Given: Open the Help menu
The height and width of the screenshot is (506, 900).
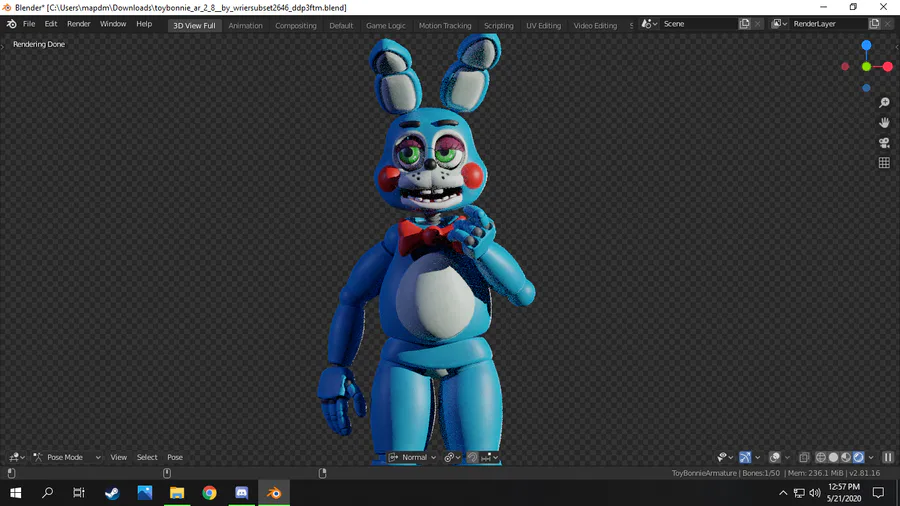Looking at the screenshot, I should click(144, 24).
